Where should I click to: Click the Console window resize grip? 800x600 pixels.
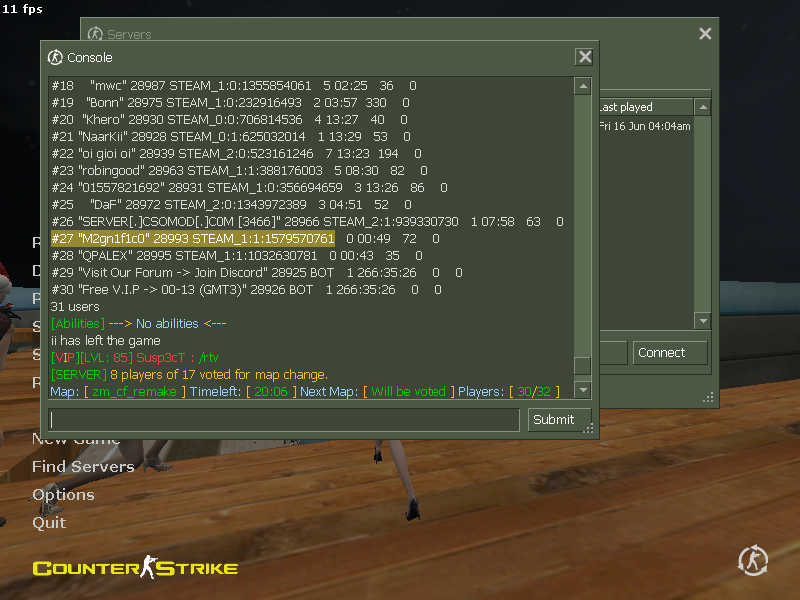tap(588, 429)
